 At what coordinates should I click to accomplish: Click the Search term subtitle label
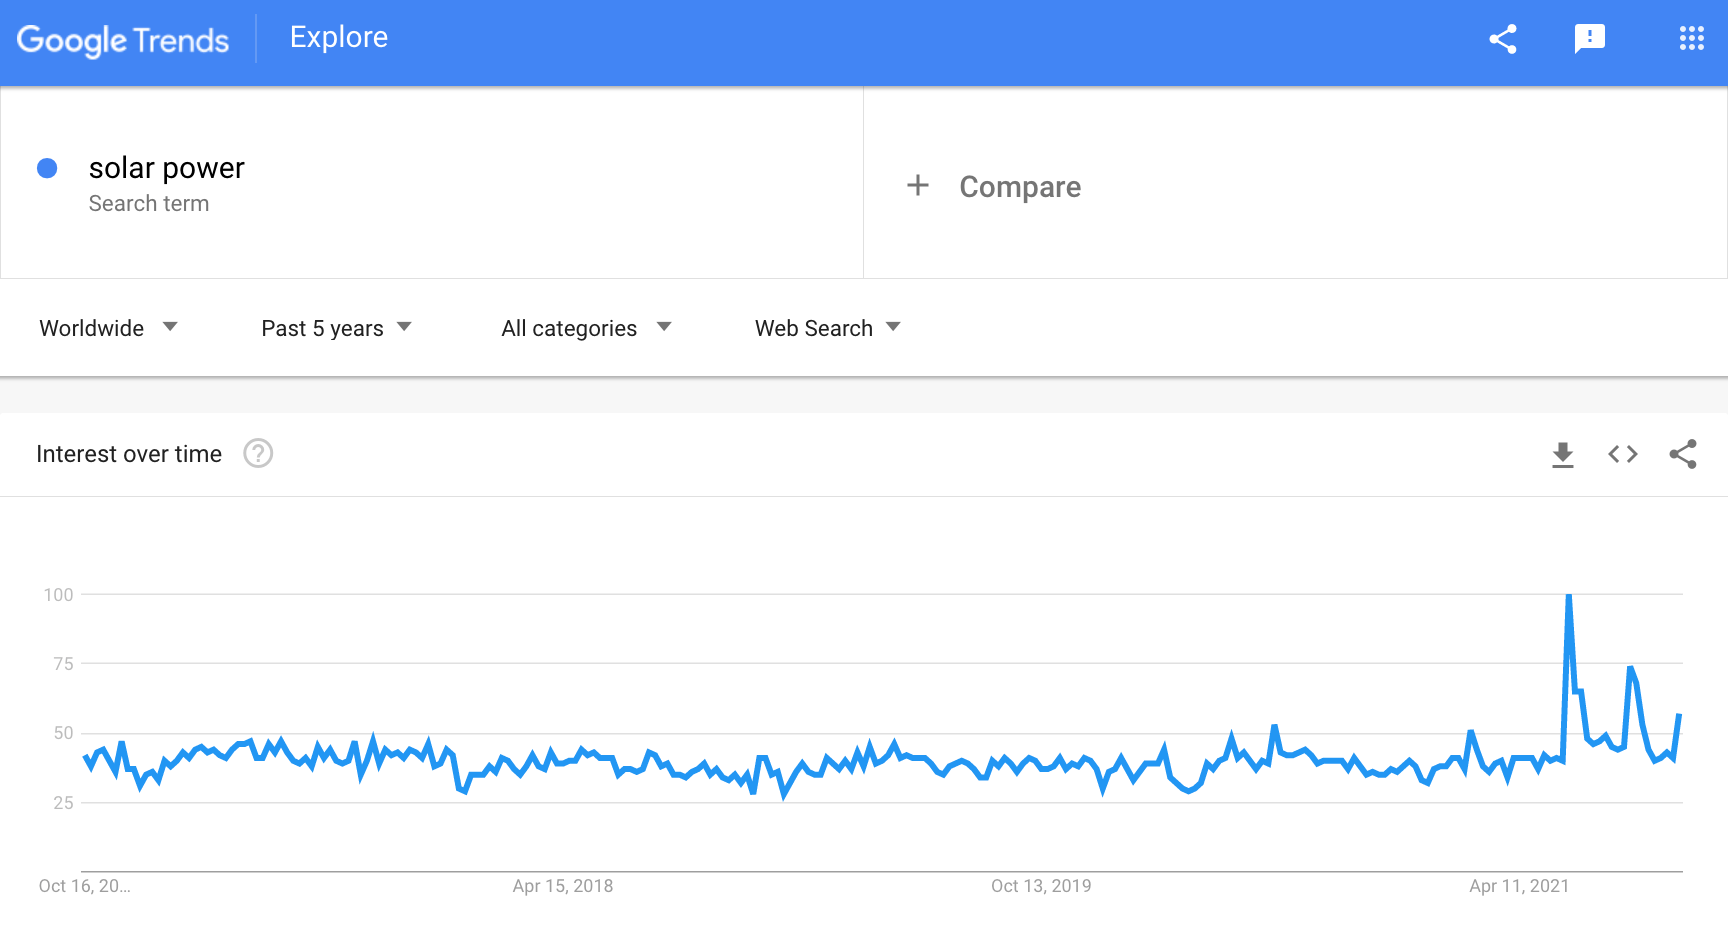click(x=149, y=204)
